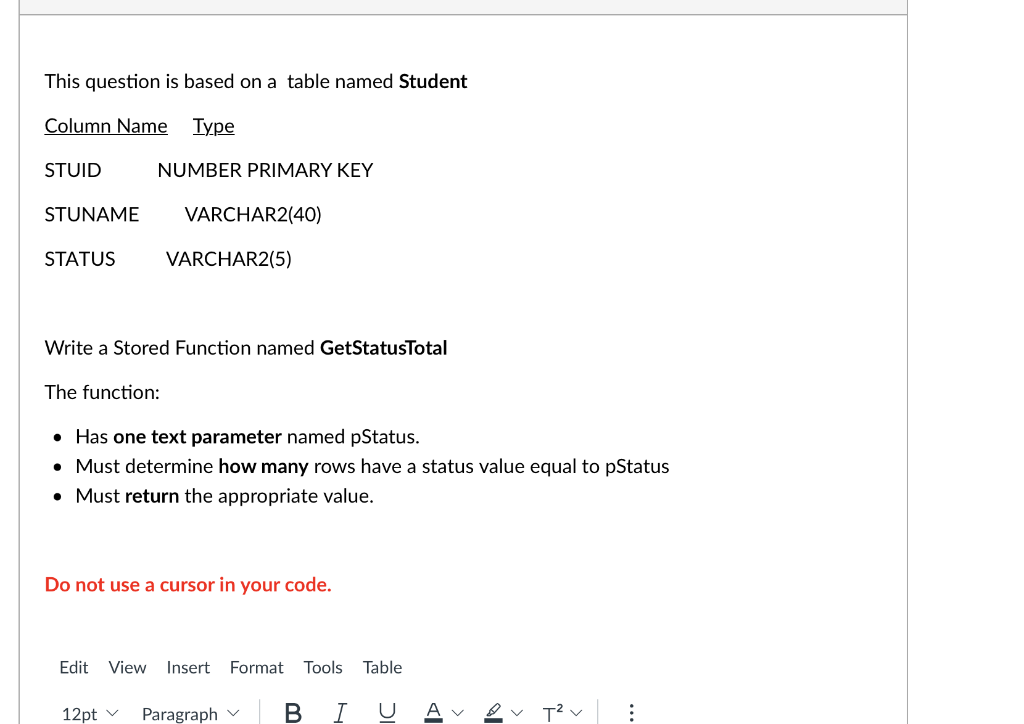Toggle bold formatting
The width and height of the screenshot is (1024, 724).
[x=292, y=712]
